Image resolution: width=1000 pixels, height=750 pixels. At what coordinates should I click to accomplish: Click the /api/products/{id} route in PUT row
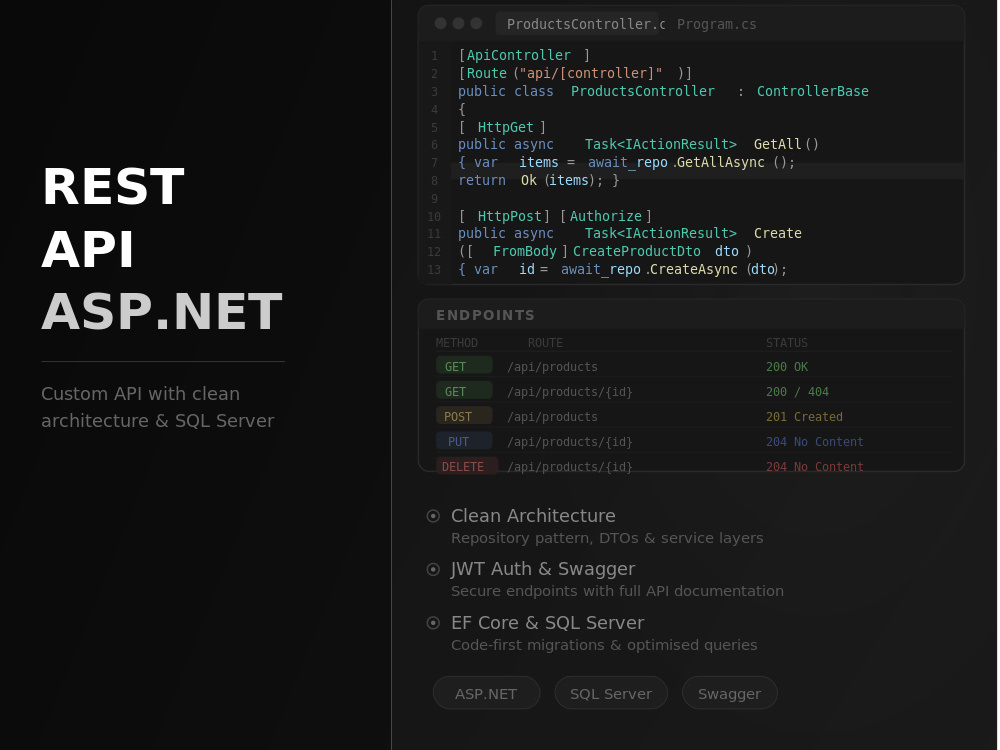click(x=570, y=441)
